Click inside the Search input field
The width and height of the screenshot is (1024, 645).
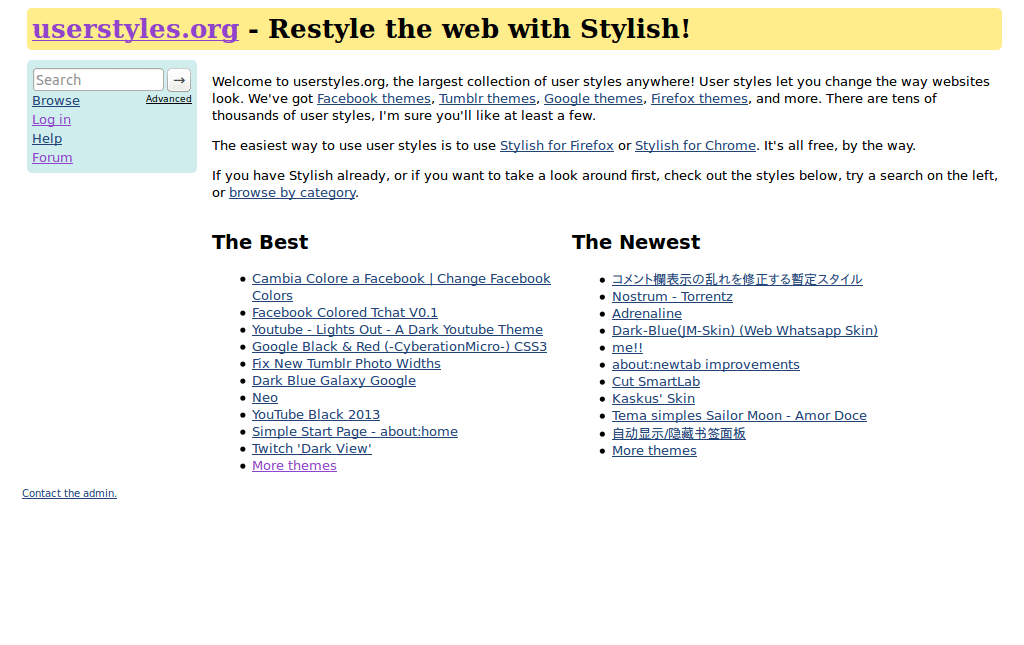tap(97, 79)
